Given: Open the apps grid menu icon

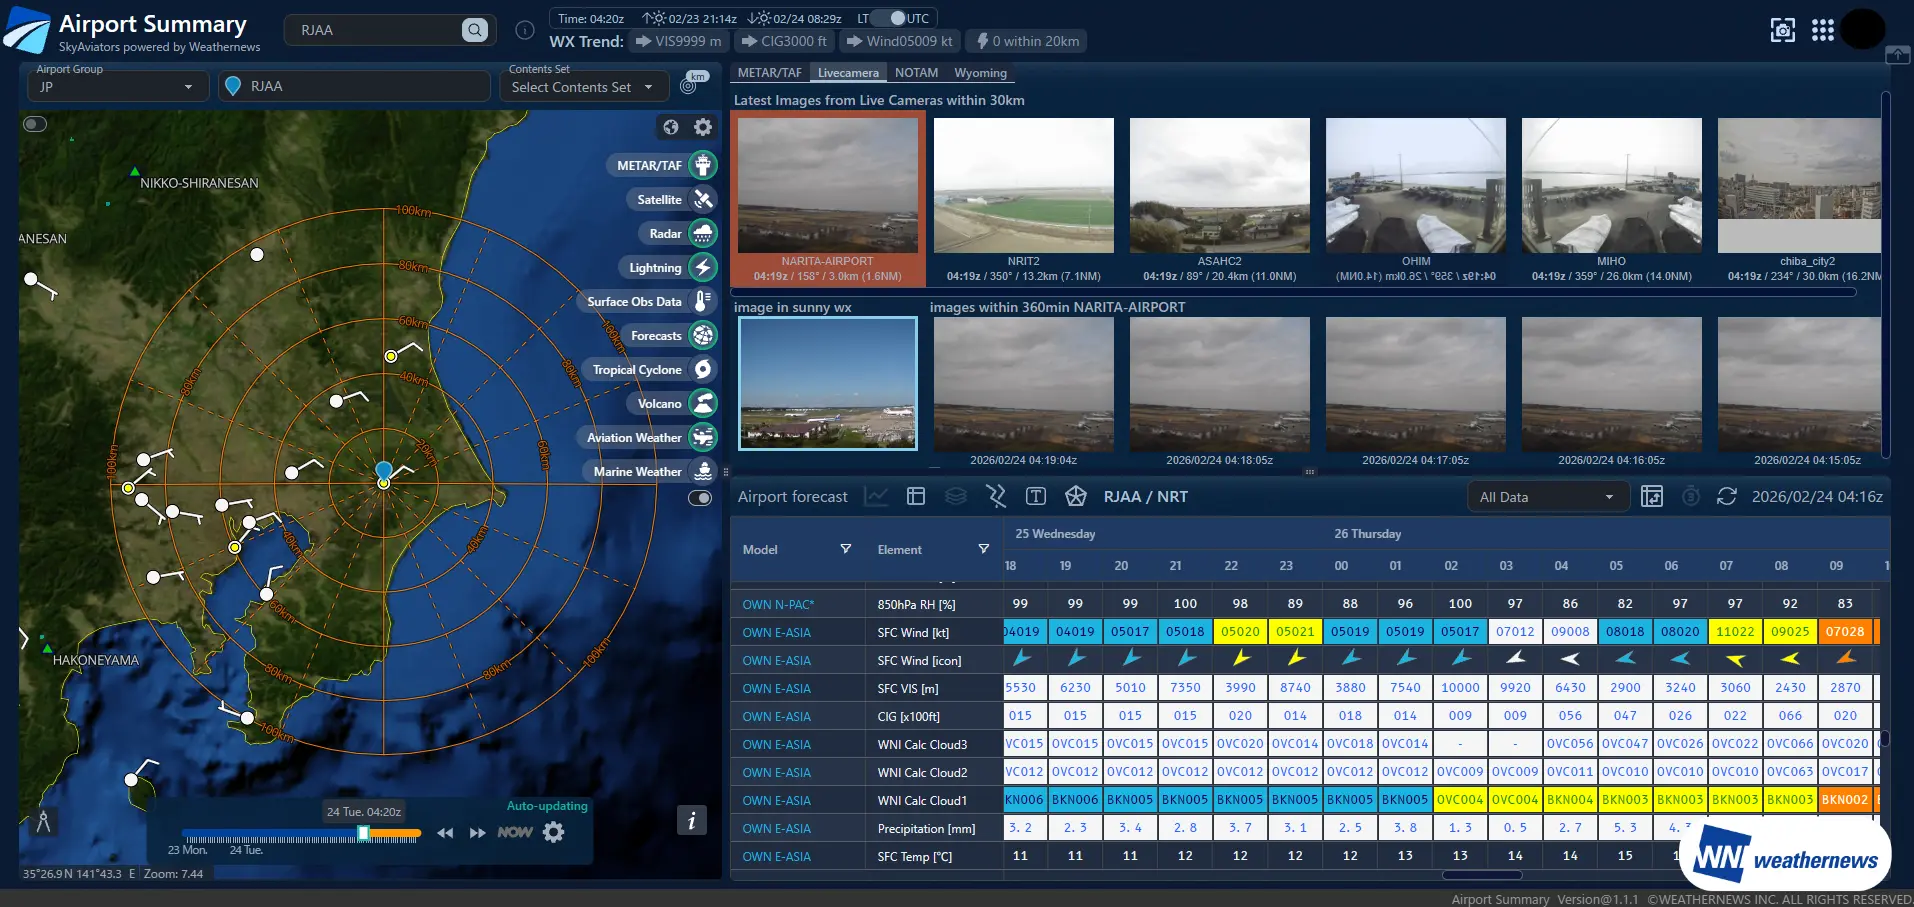Looking at the screenshot, I should point(1822,30).
